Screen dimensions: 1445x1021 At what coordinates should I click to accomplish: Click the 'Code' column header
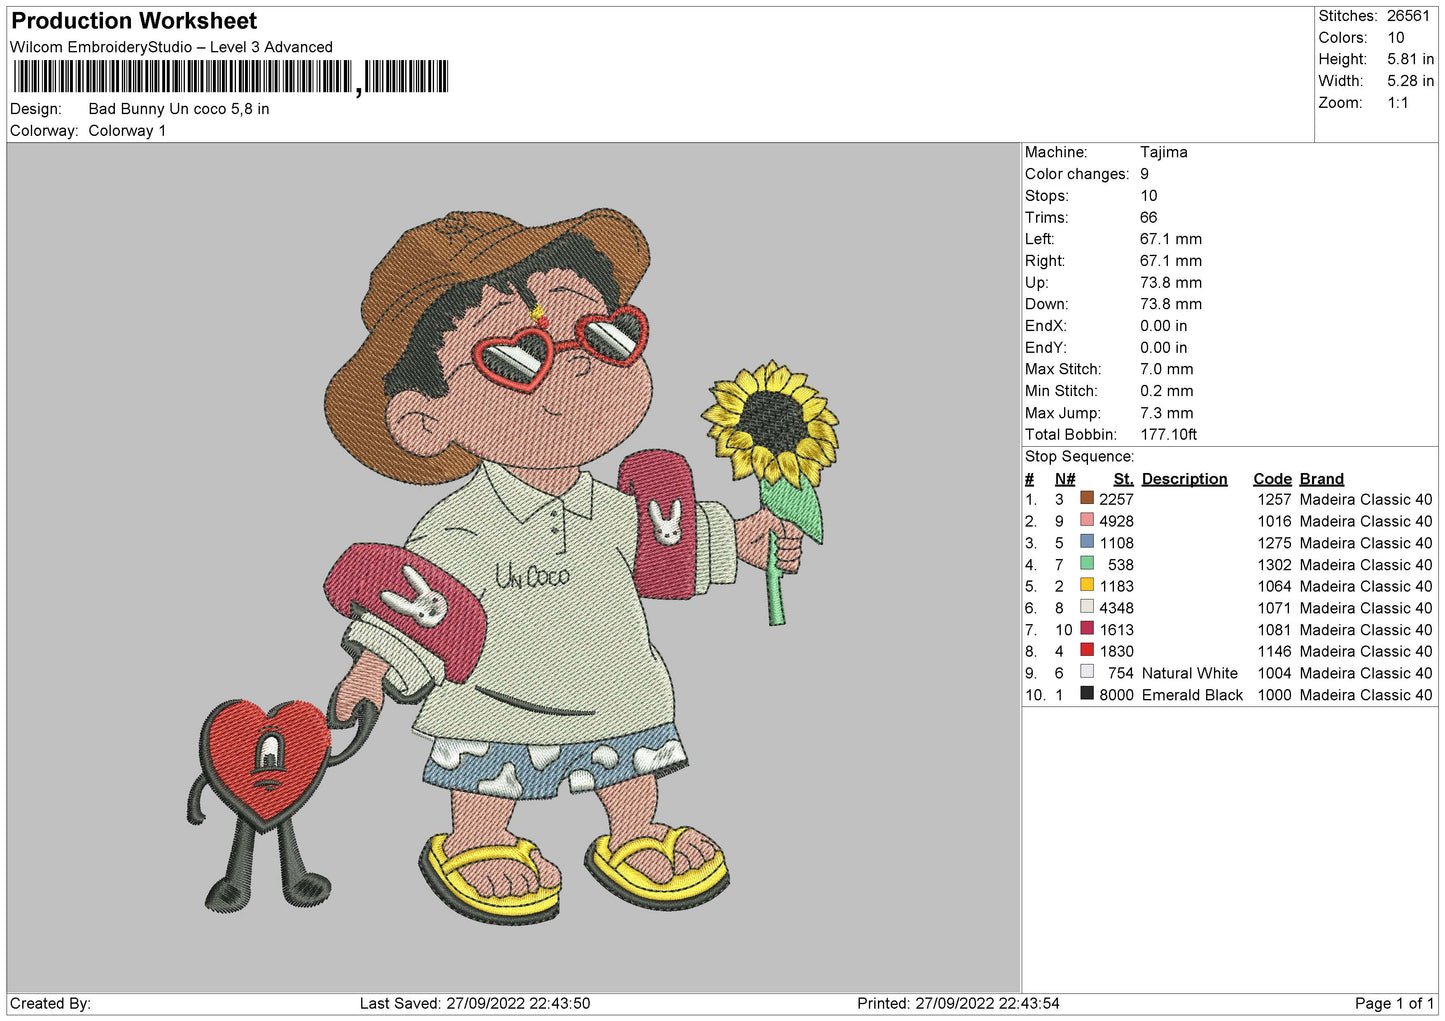point(1273,479)
